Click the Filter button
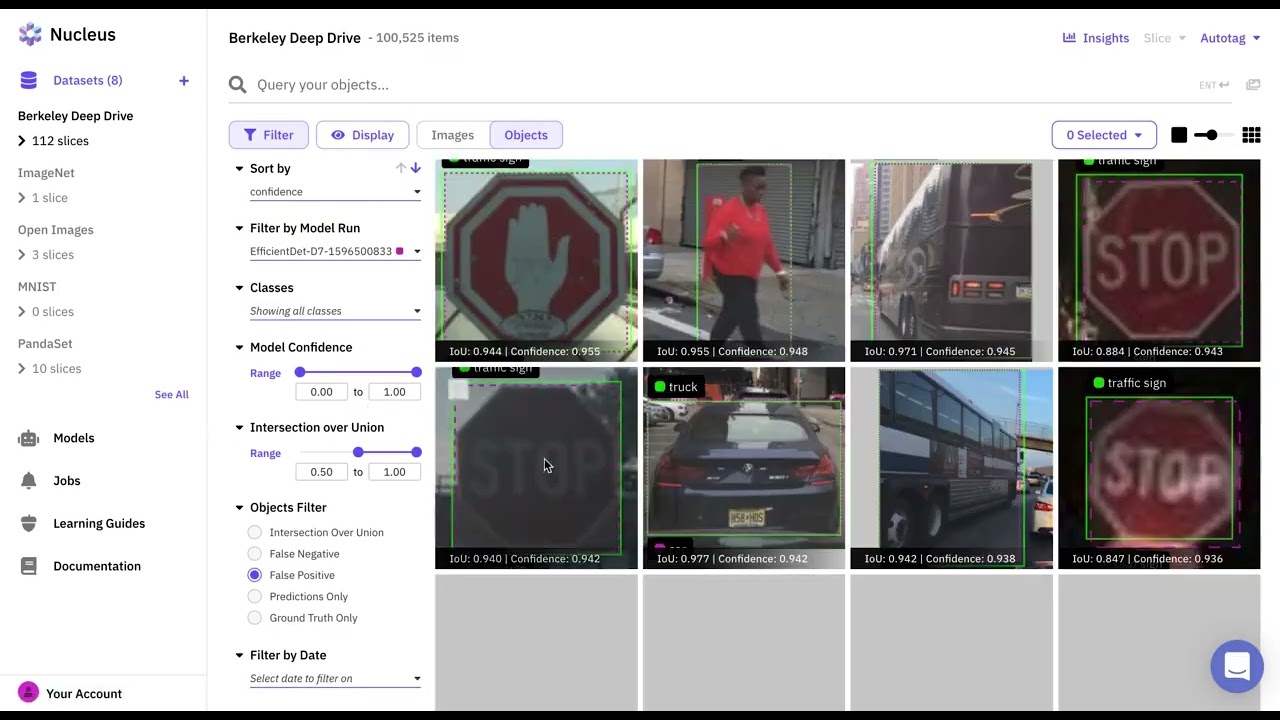The image size is (1280, 720). pos(268,135)
